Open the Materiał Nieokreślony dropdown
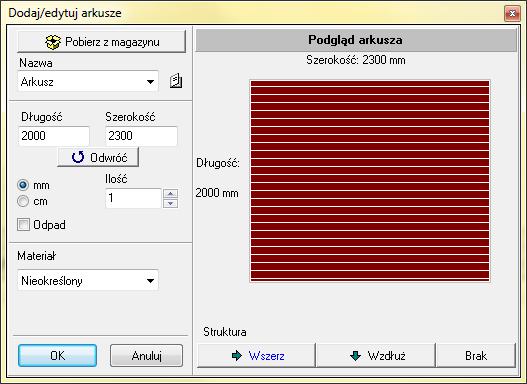The height and width of the screenshot is (384, 527). point(150,281)
